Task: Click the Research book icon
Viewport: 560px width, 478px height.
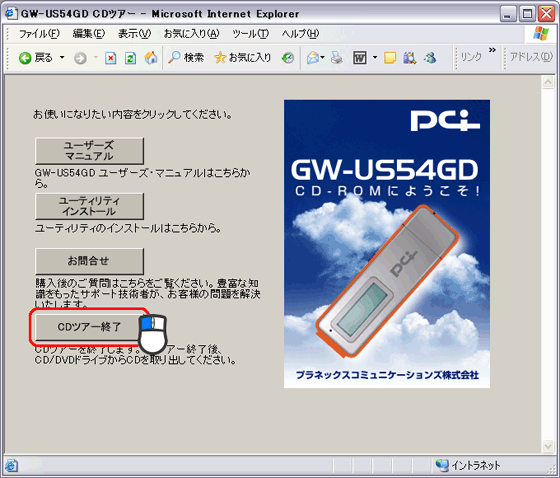Action: tap(410, 58)
